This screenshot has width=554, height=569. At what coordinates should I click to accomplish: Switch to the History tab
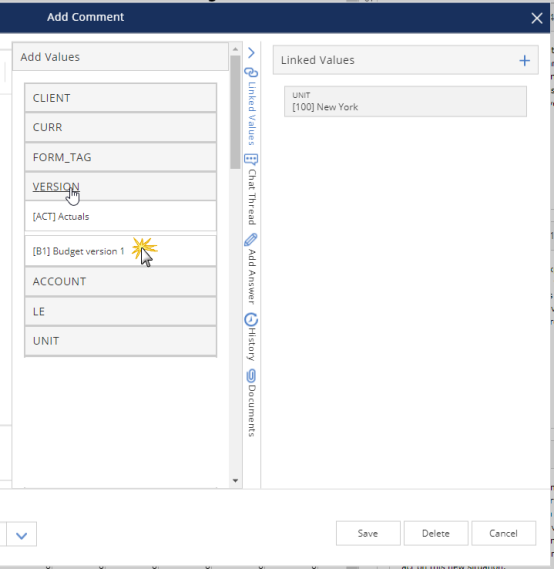click(252, 344)
